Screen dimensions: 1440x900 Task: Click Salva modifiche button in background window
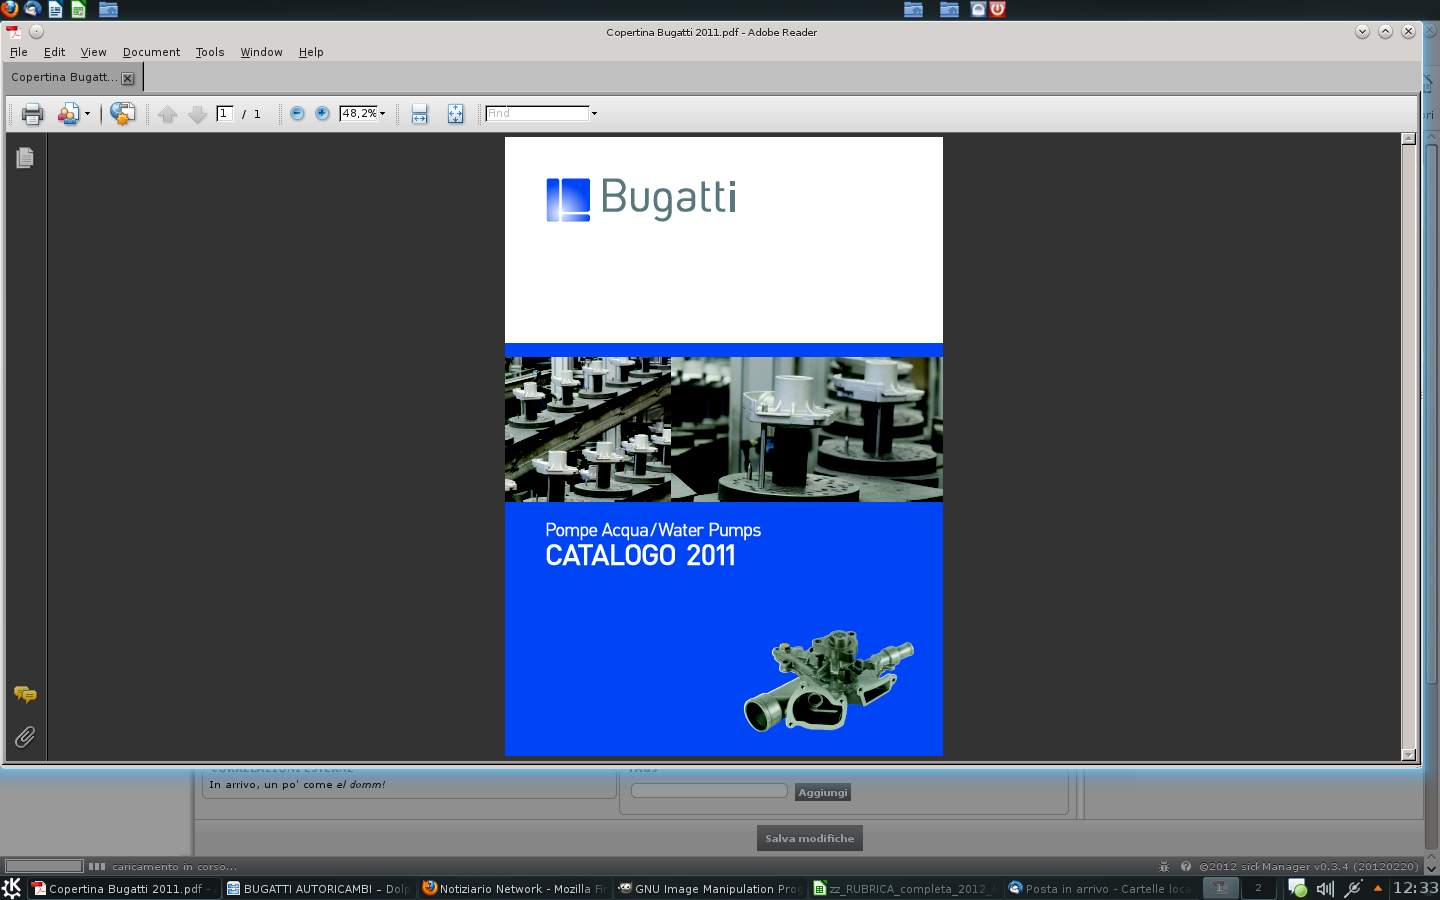(810, 838)
